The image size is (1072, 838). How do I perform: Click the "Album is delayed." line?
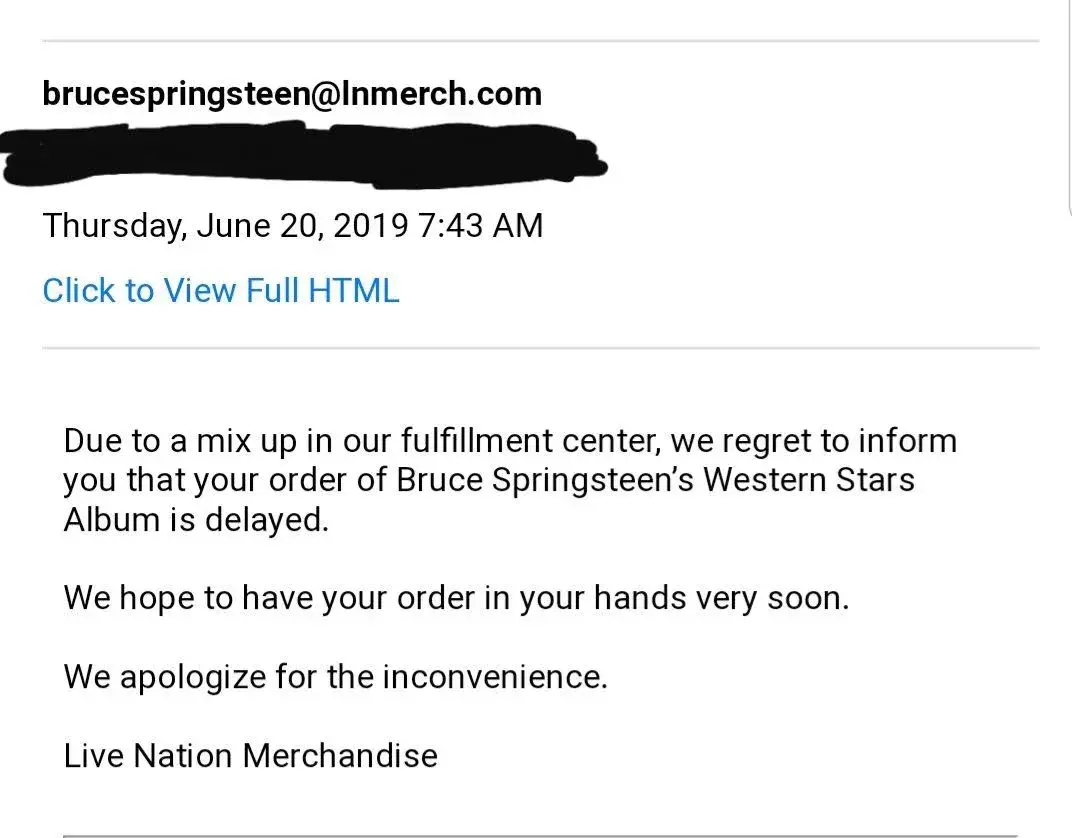[196, 520]
